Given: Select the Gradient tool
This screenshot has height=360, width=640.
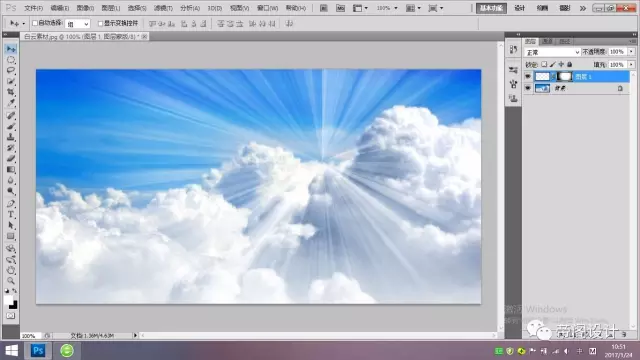Looking at the screenshot, I should coord(11,169).
